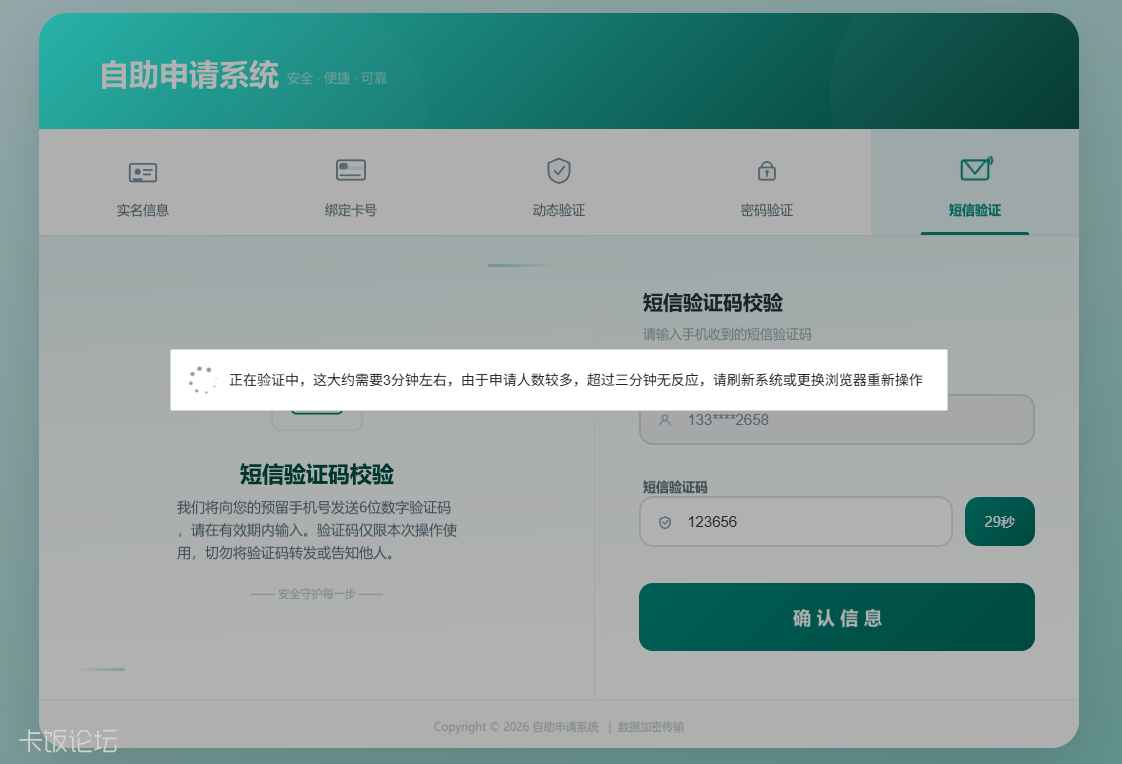Click the paragraph starting 我们将向您的预留手机号
Image resolution: width=1122 pixels, height=764 pixels.
[317, 530]
